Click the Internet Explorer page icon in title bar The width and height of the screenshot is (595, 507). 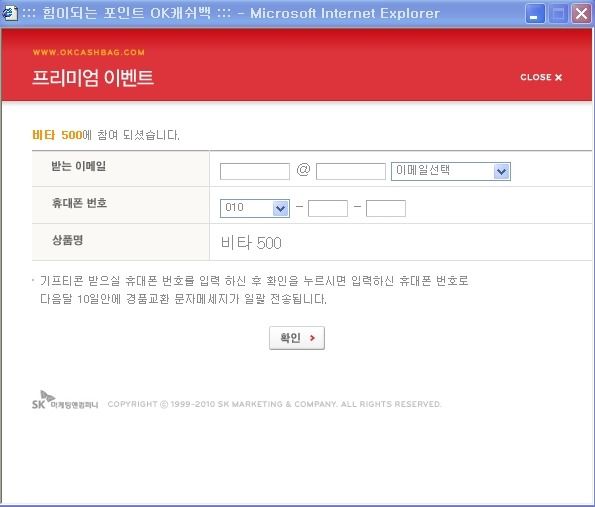tap(9, 14)
